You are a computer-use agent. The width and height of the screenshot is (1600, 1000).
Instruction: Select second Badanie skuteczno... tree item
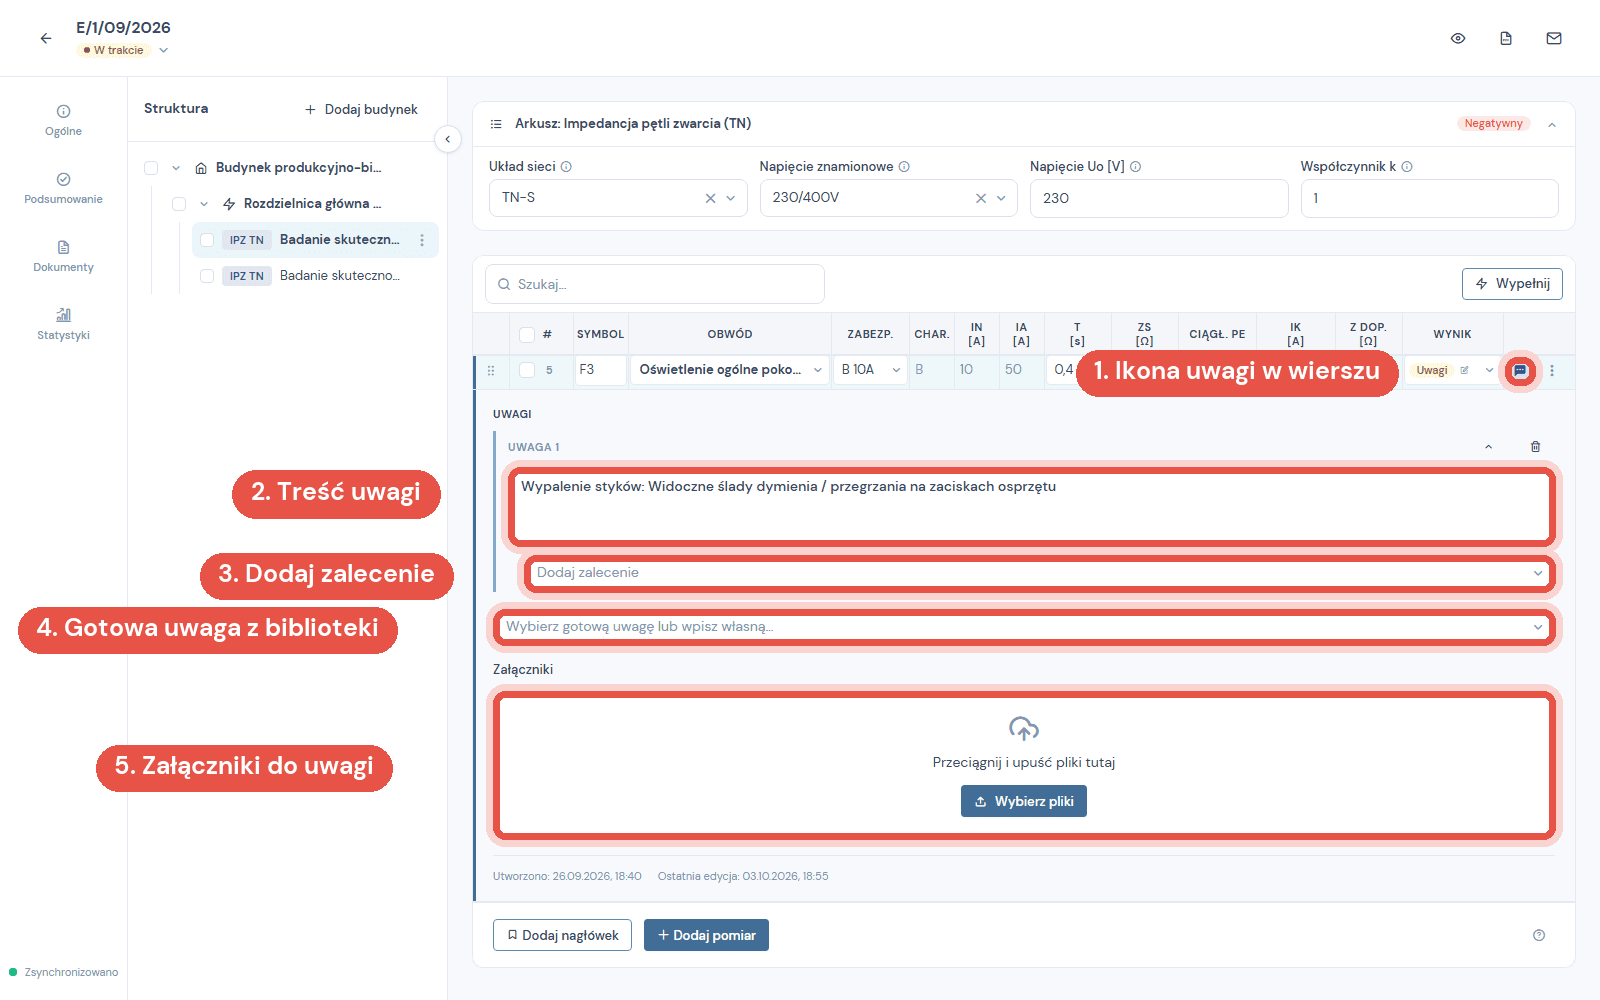(315, 276)
